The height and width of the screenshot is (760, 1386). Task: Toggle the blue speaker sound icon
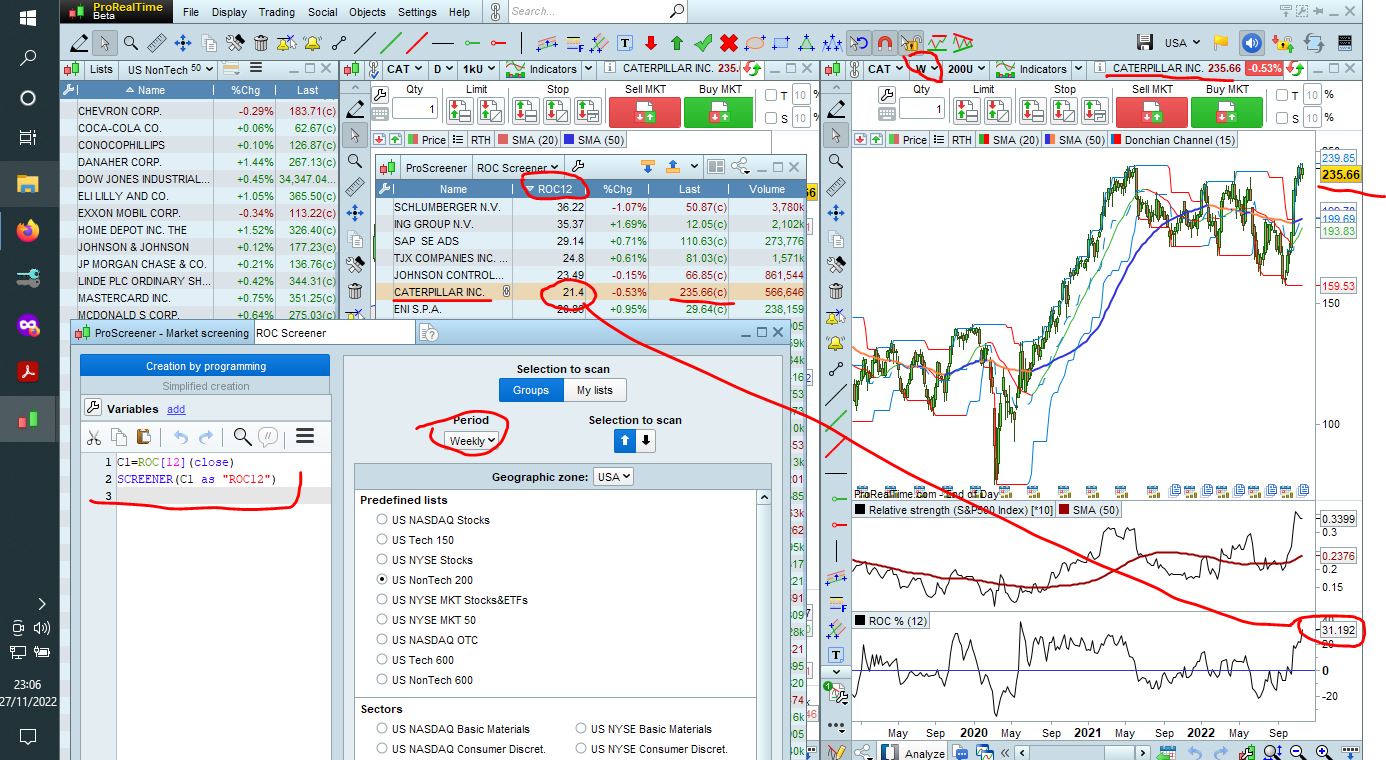pyautogui.click(x=1251, y=43)
